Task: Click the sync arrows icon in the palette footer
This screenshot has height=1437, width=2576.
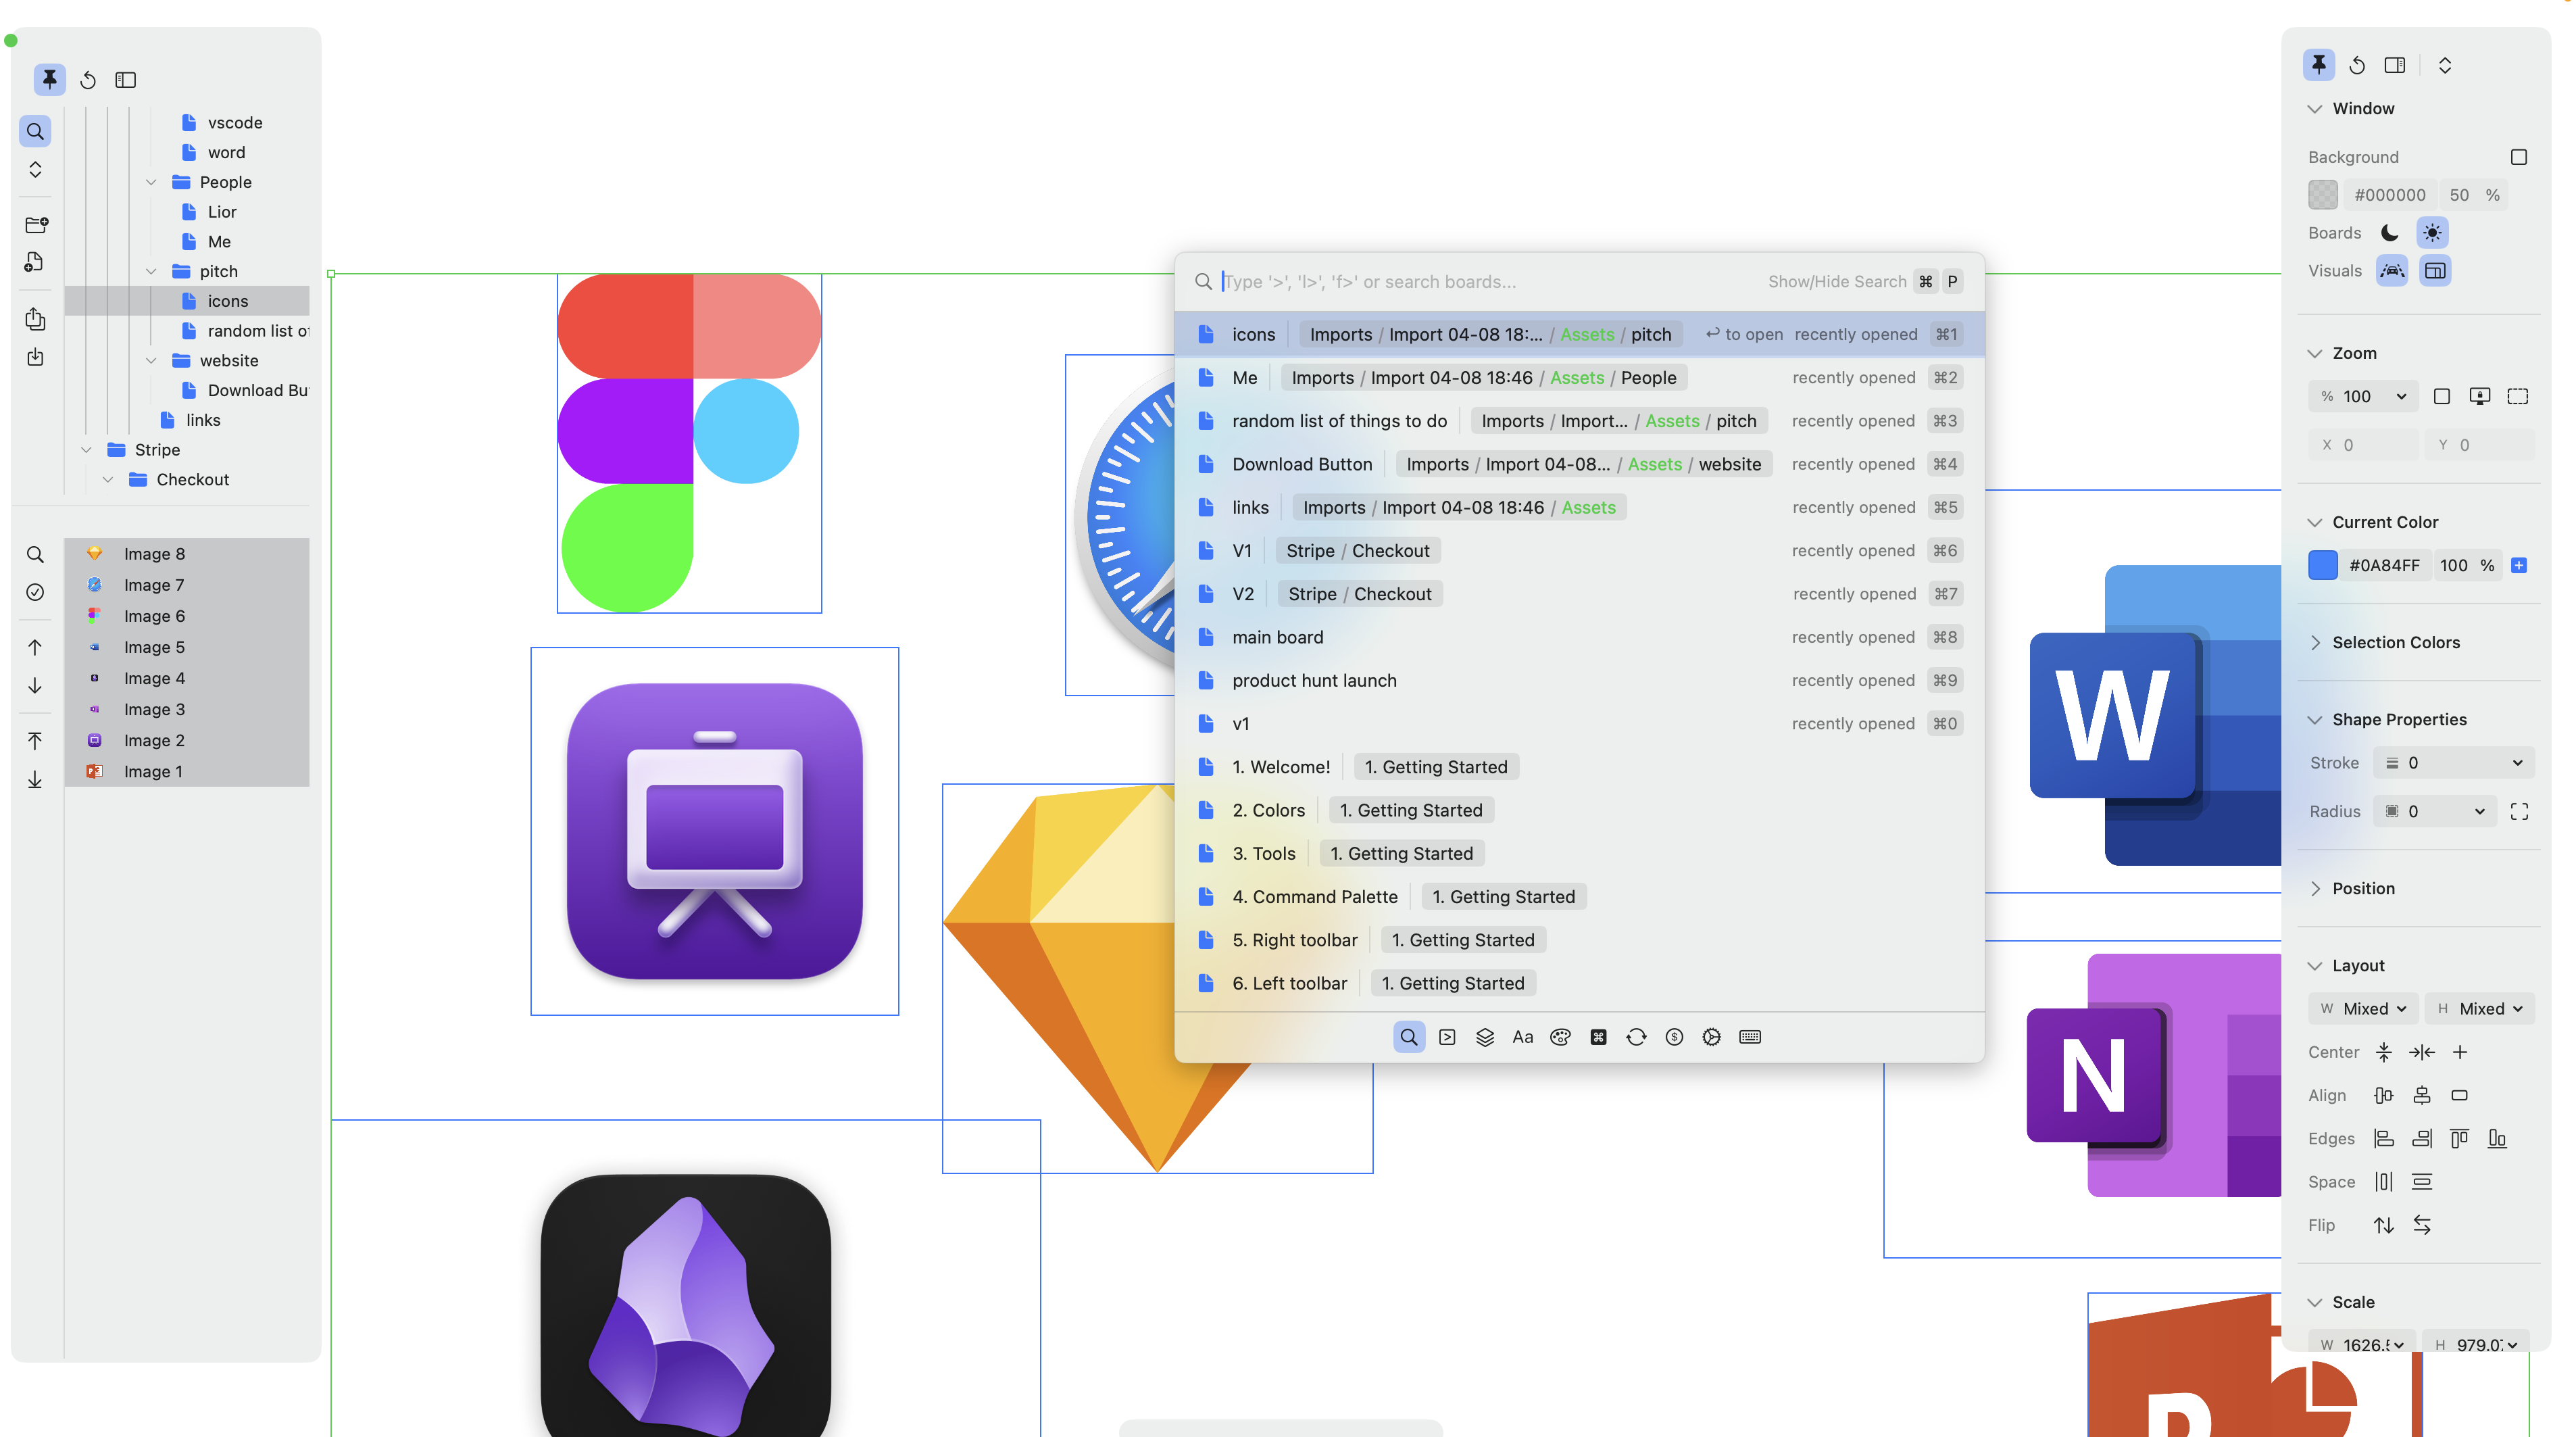Action: coord(1636,1037)
